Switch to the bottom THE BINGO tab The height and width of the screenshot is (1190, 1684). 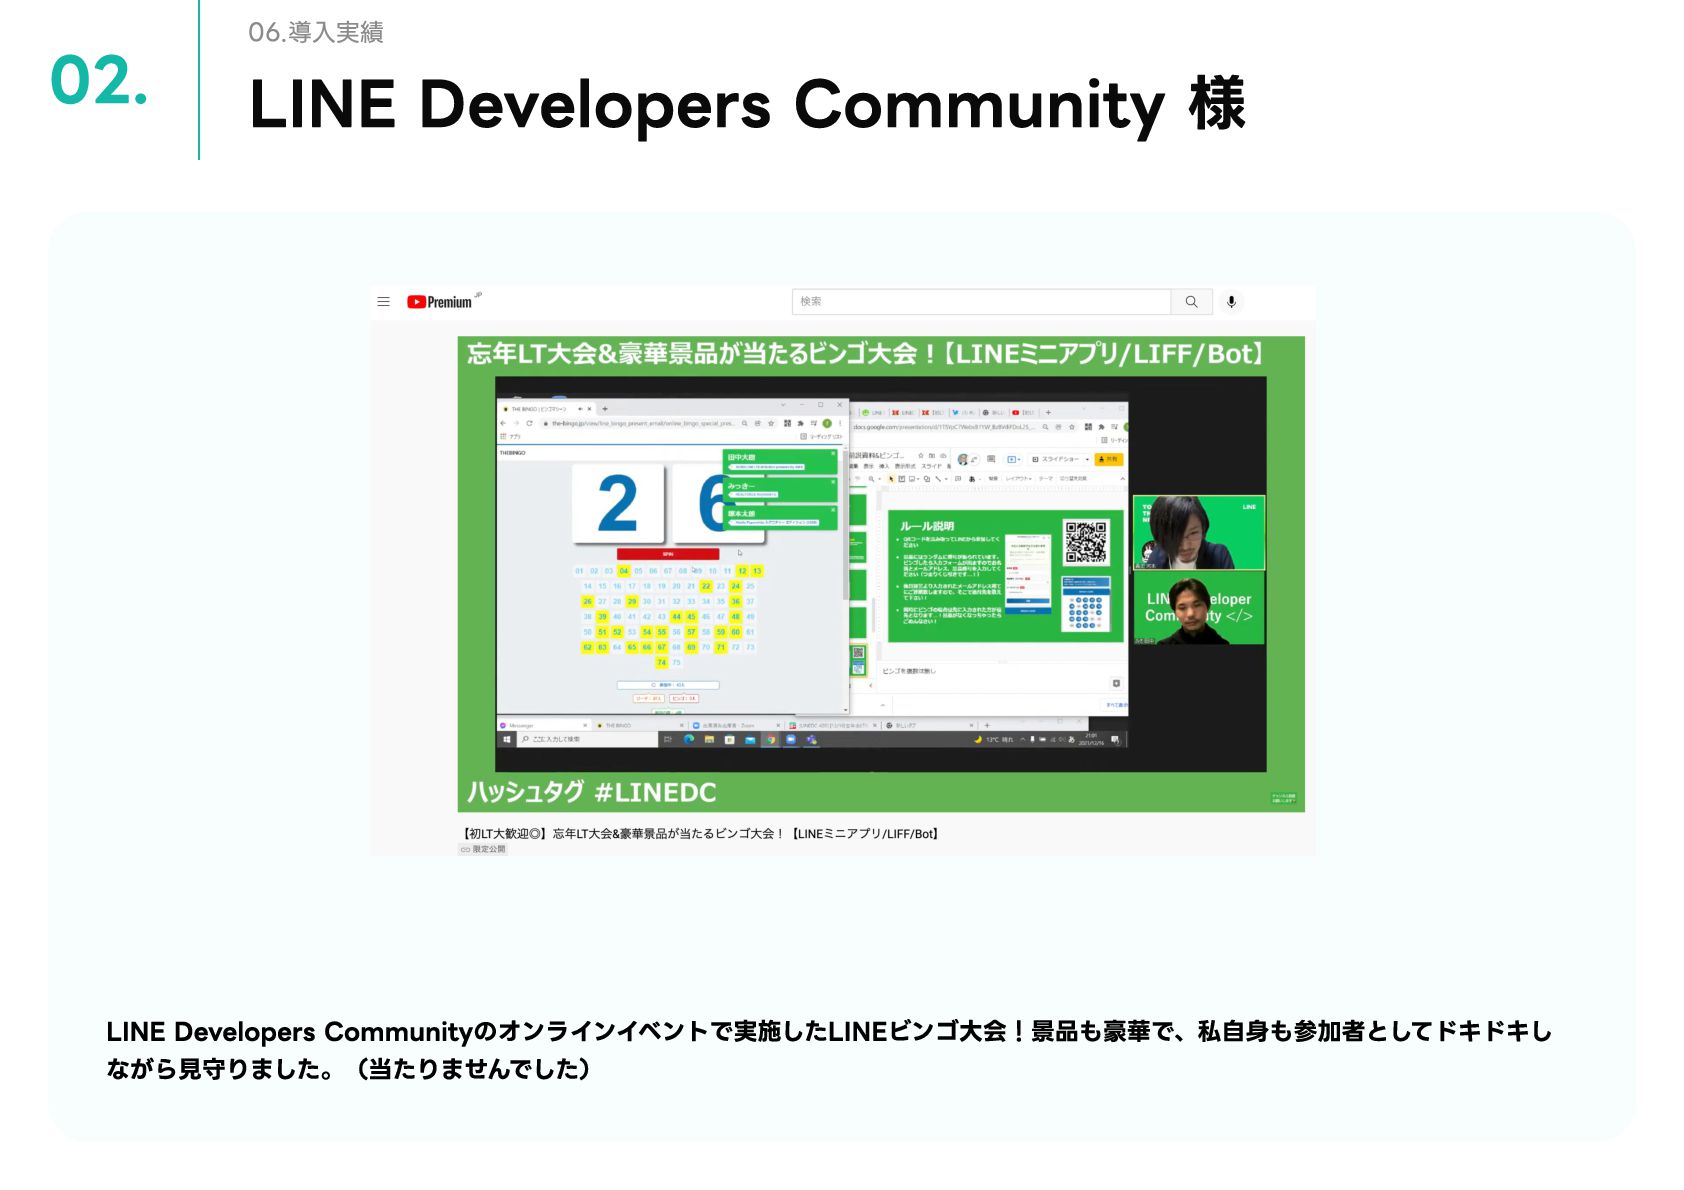coord(639,725)
